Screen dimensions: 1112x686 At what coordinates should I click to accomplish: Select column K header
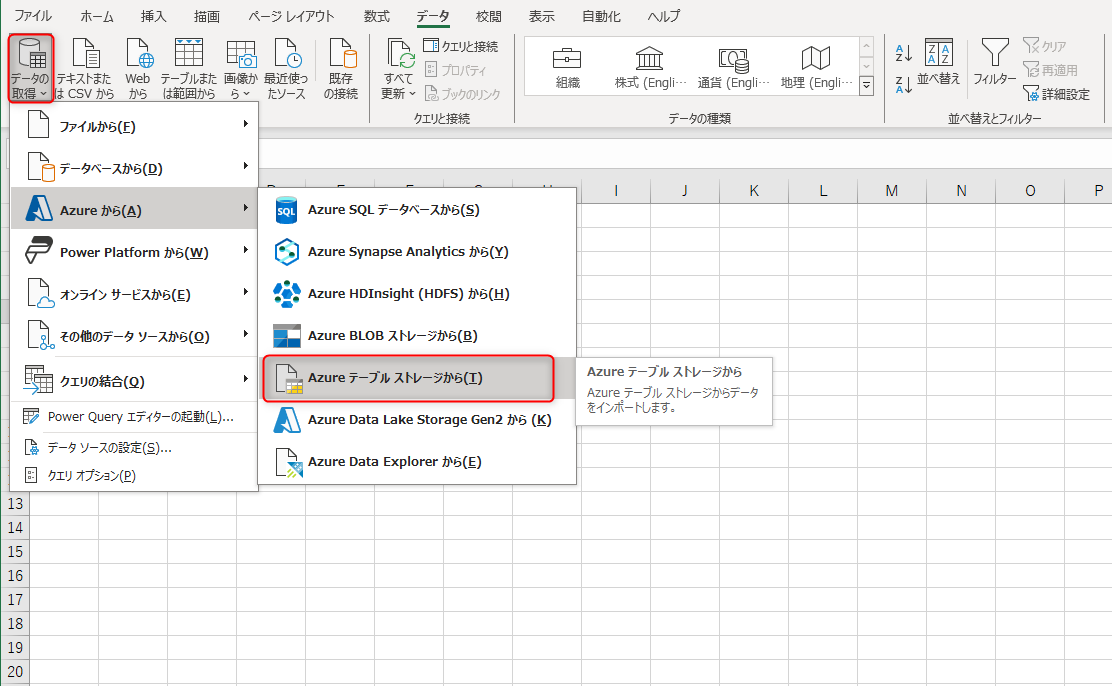[x=754, y=190]
